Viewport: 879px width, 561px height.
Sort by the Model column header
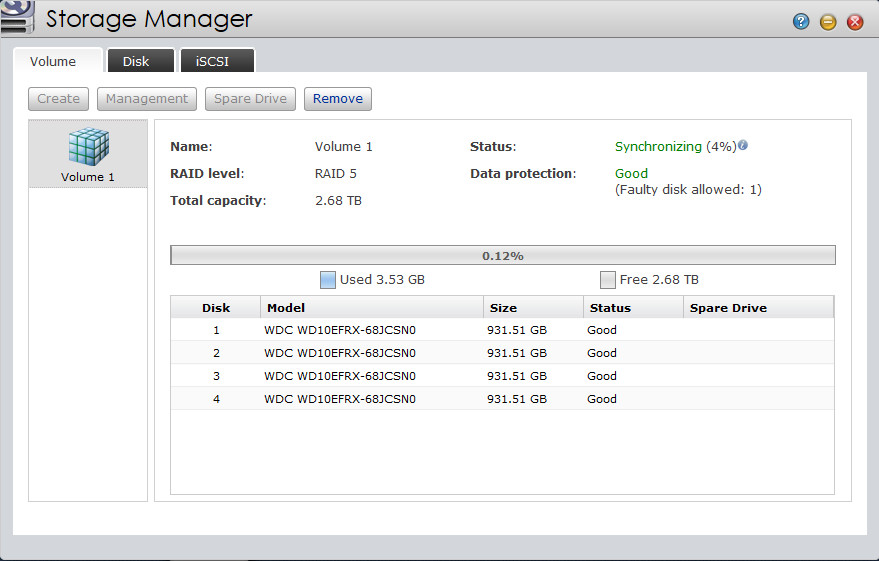coord(371,308)
